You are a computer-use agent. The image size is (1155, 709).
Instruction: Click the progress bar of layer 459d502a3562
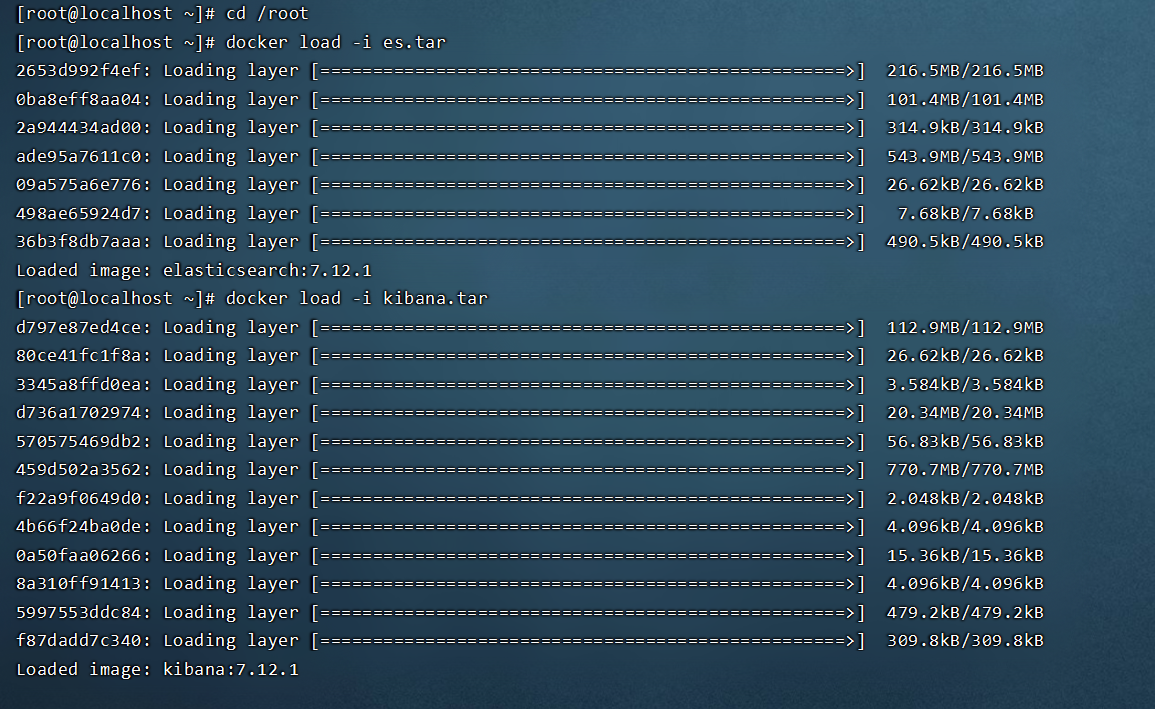tap(588, 470)
